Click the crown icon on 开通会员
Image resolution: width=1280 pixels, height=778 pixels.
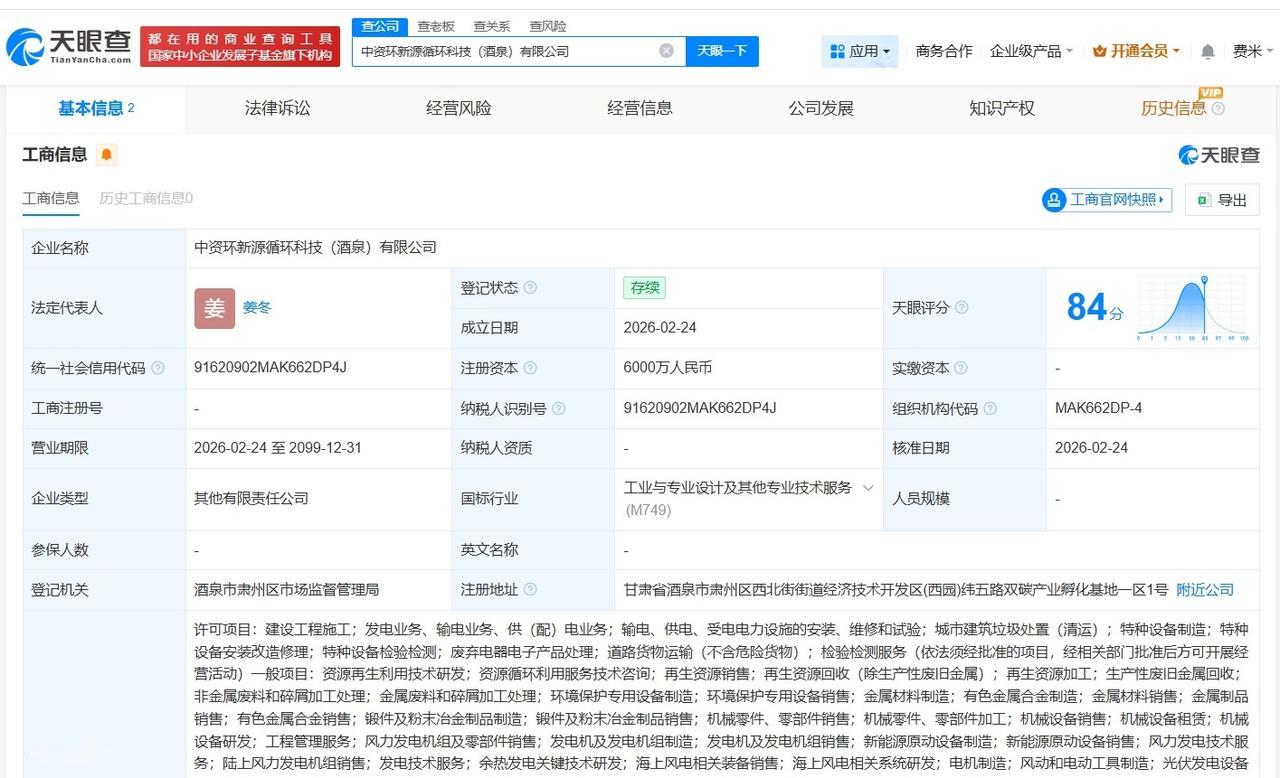1100,49
